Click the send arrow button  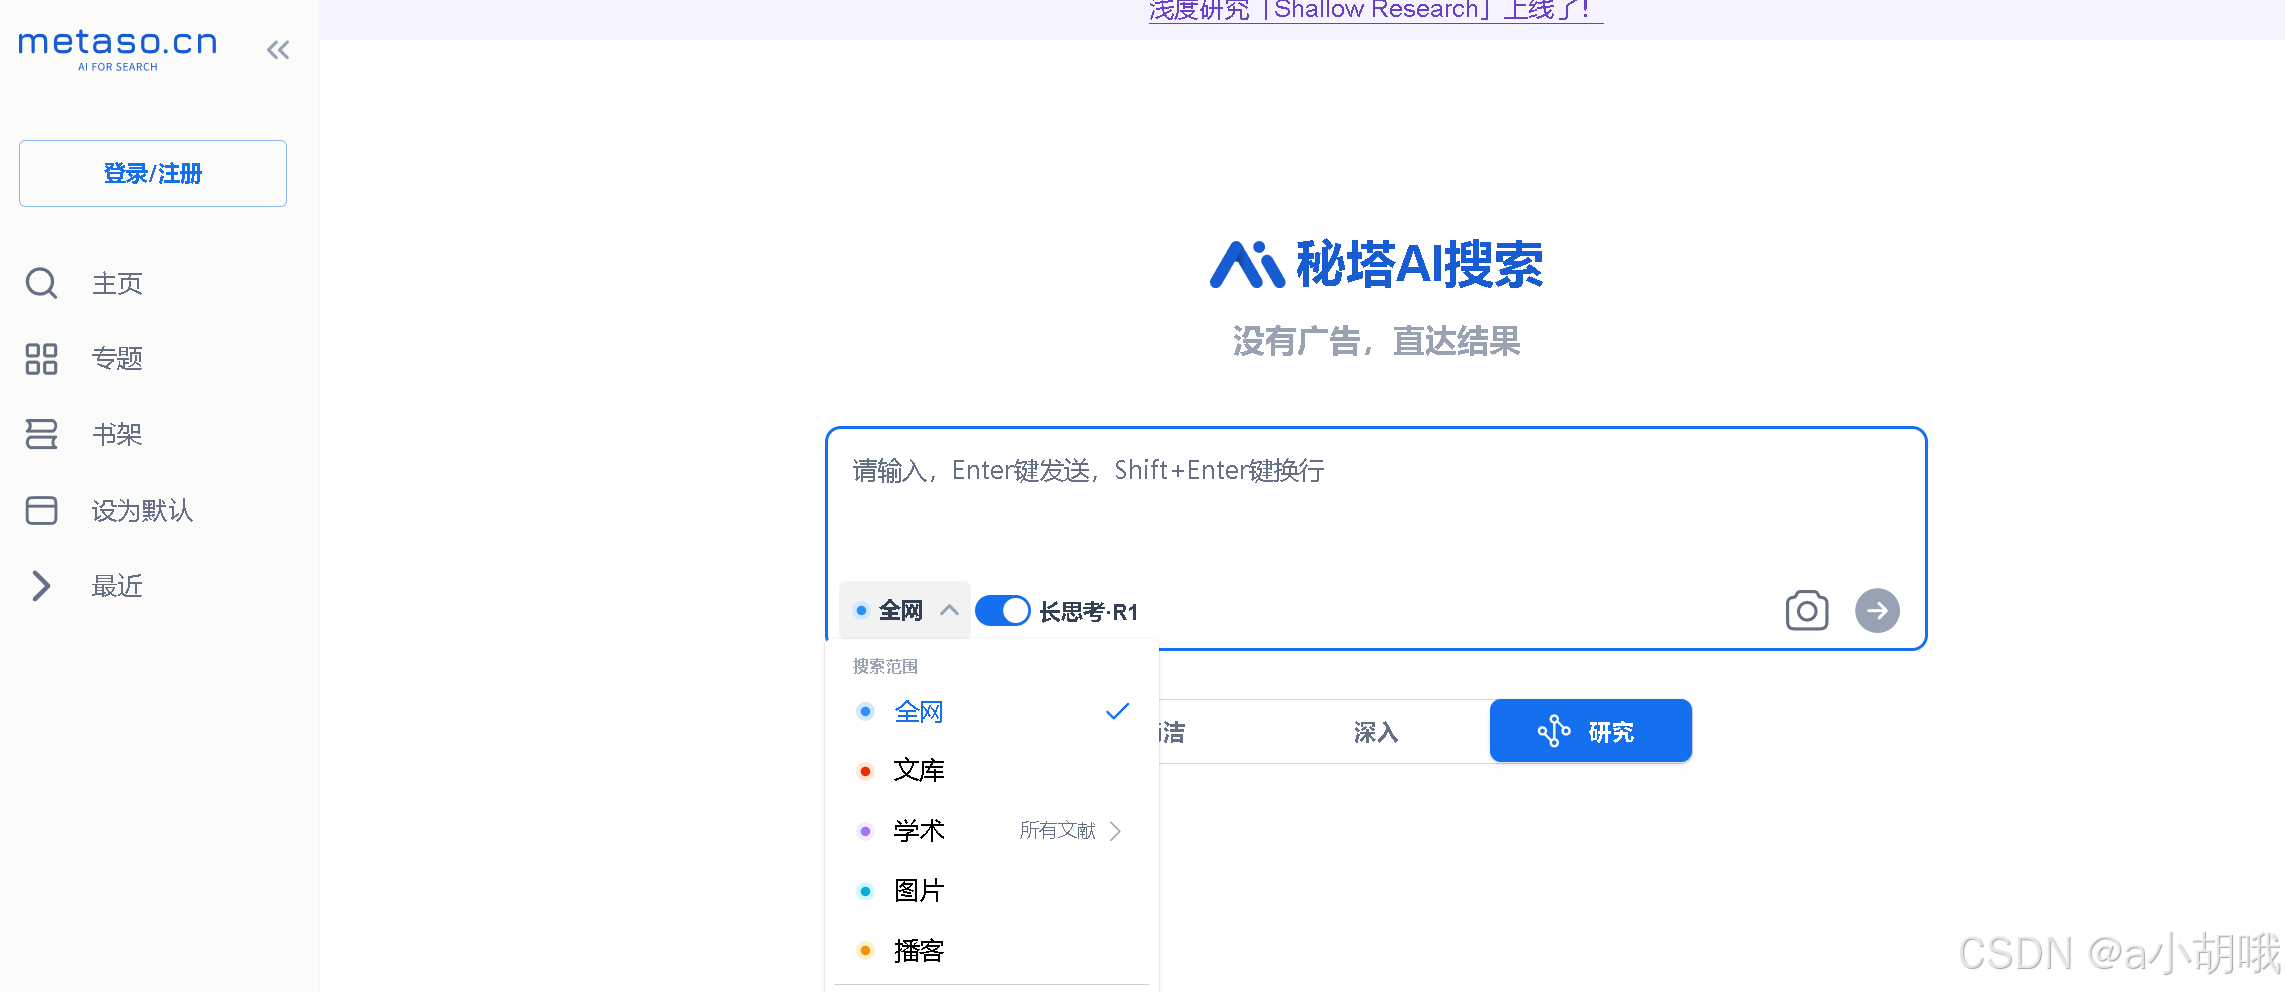point(1877,610)
